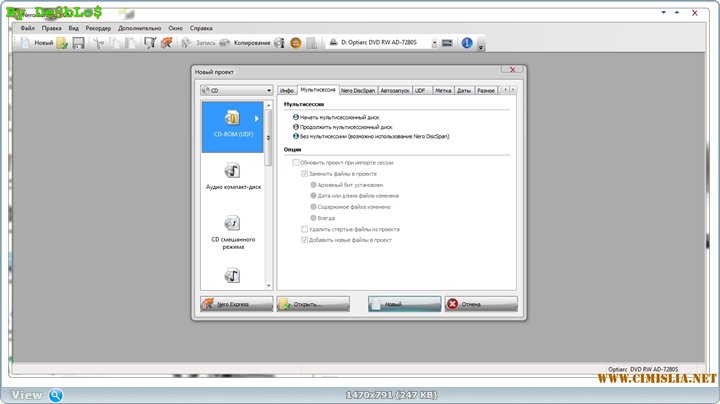
Task: Select 'Продолжить мультисессионный диск' radio option
Action: coord(296,126)
